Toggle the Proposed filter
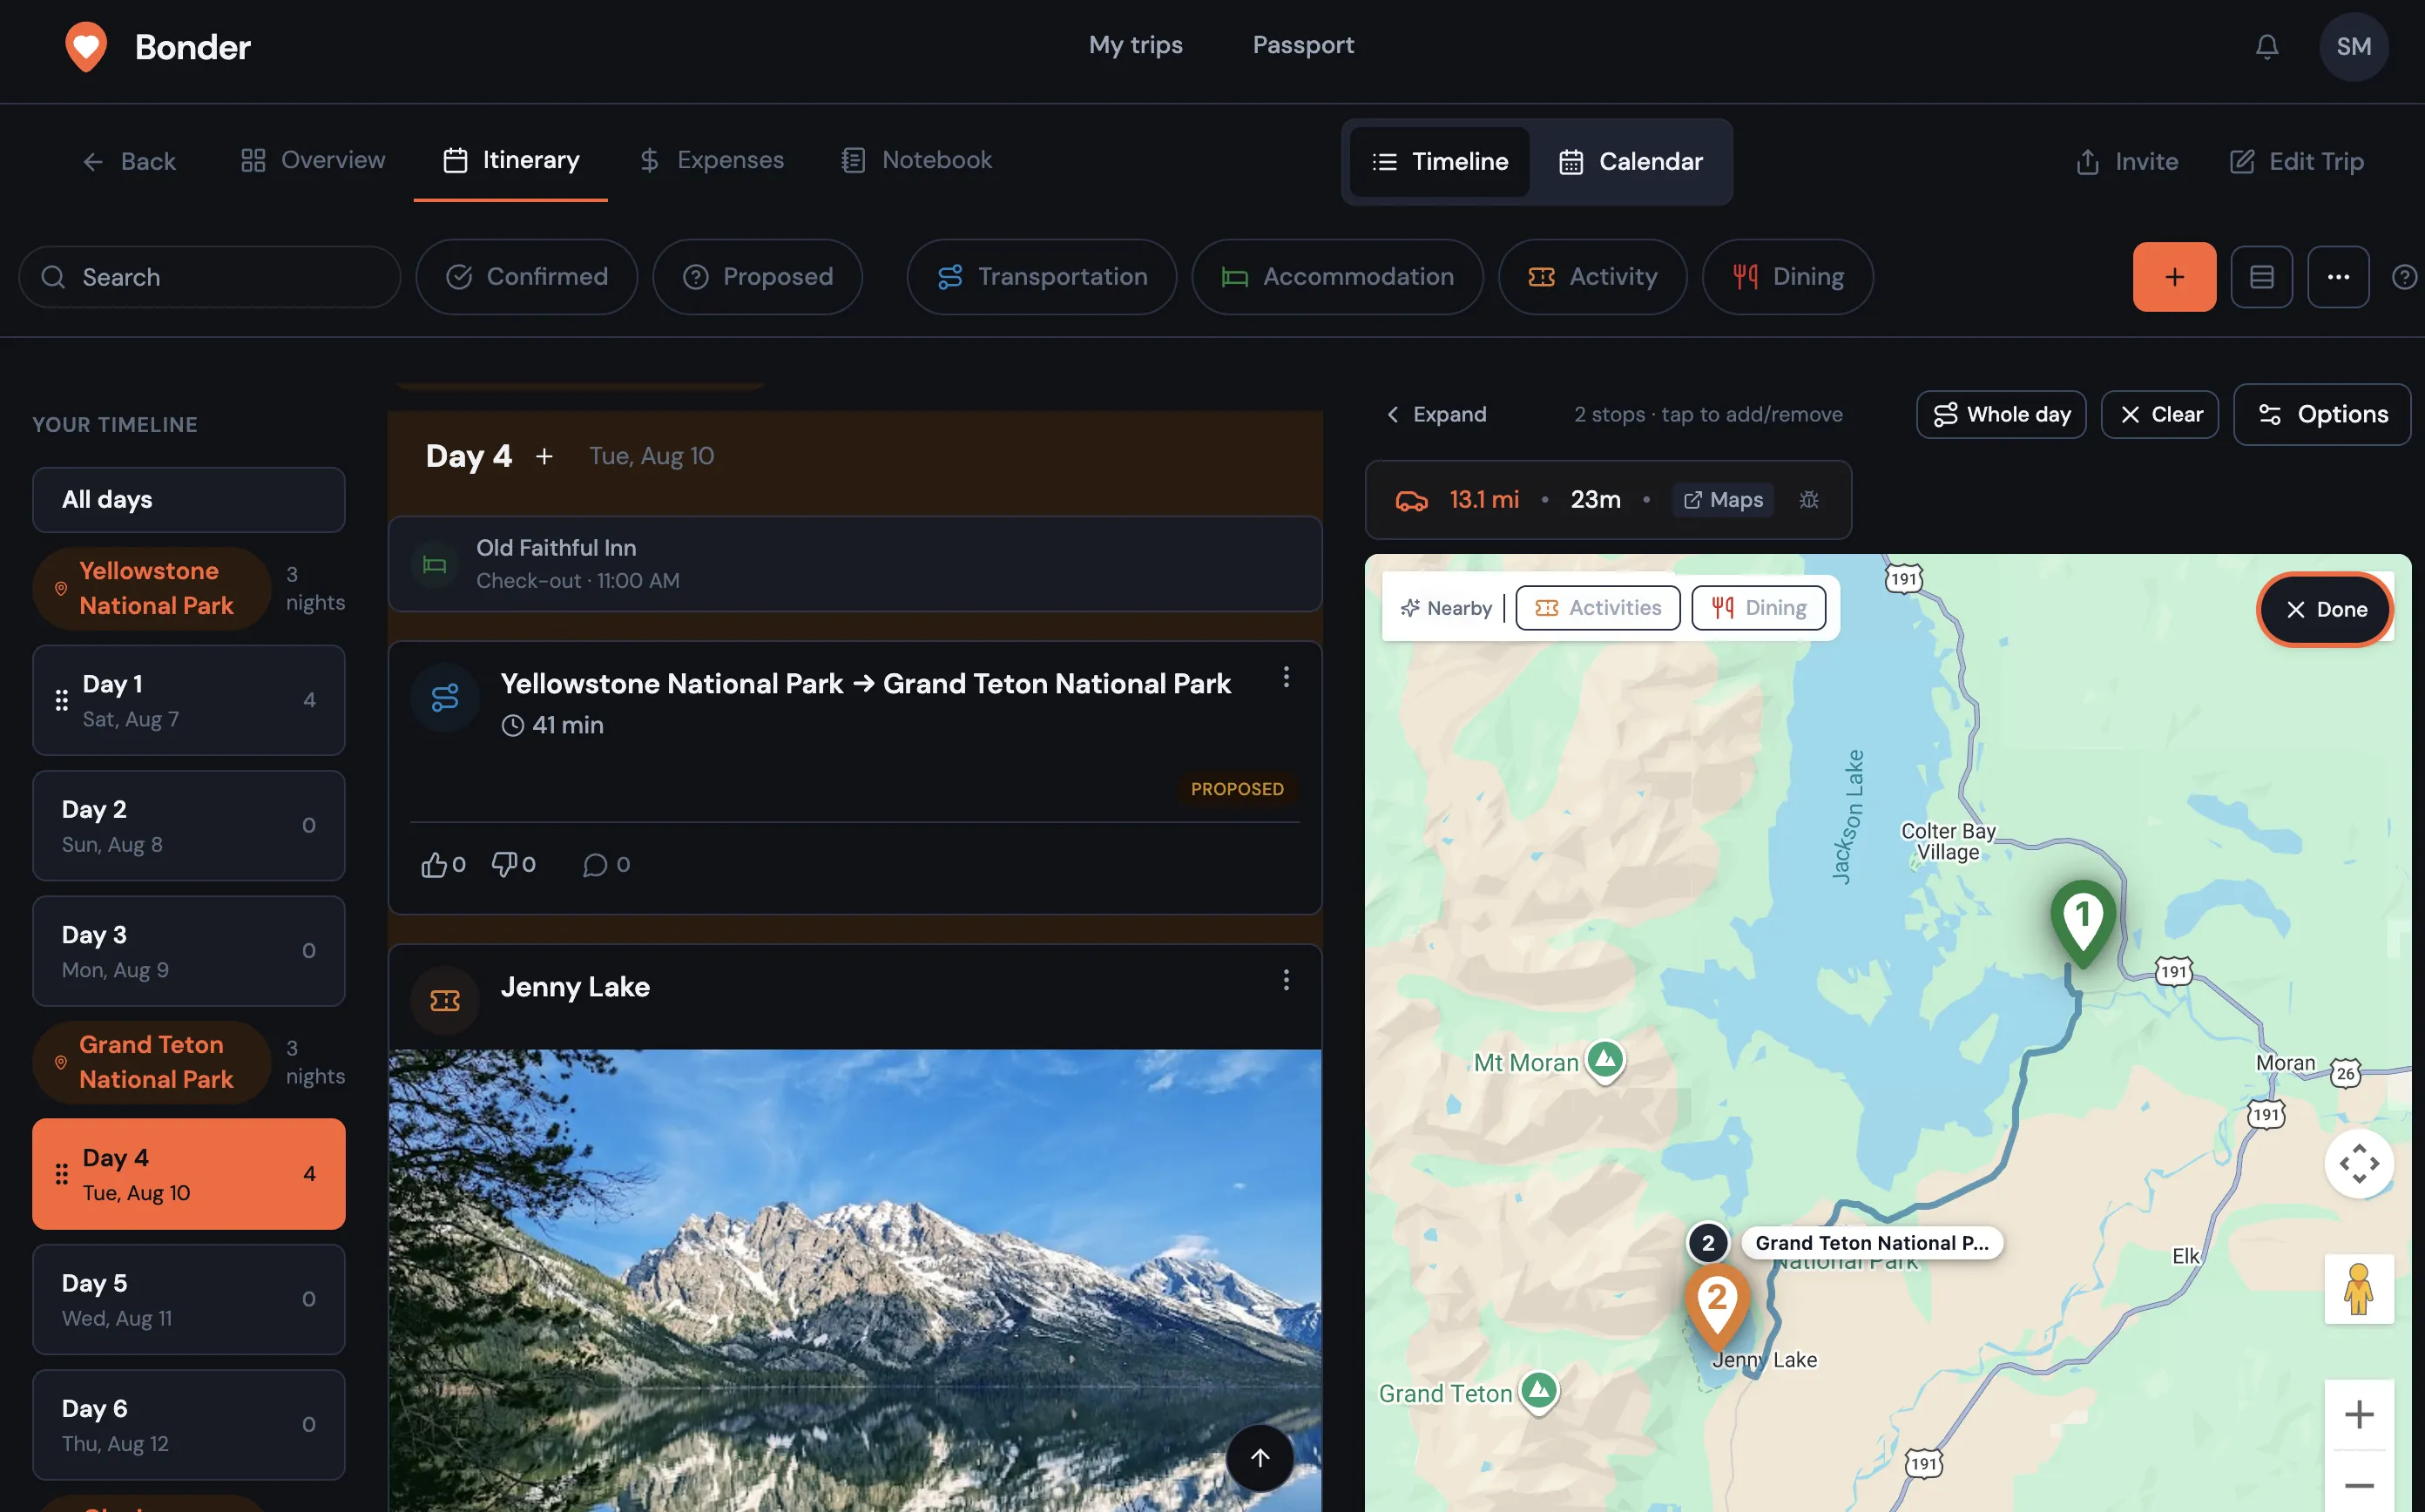The width and height of the screenshot is (2425, 1512). (x=758, y=277)
